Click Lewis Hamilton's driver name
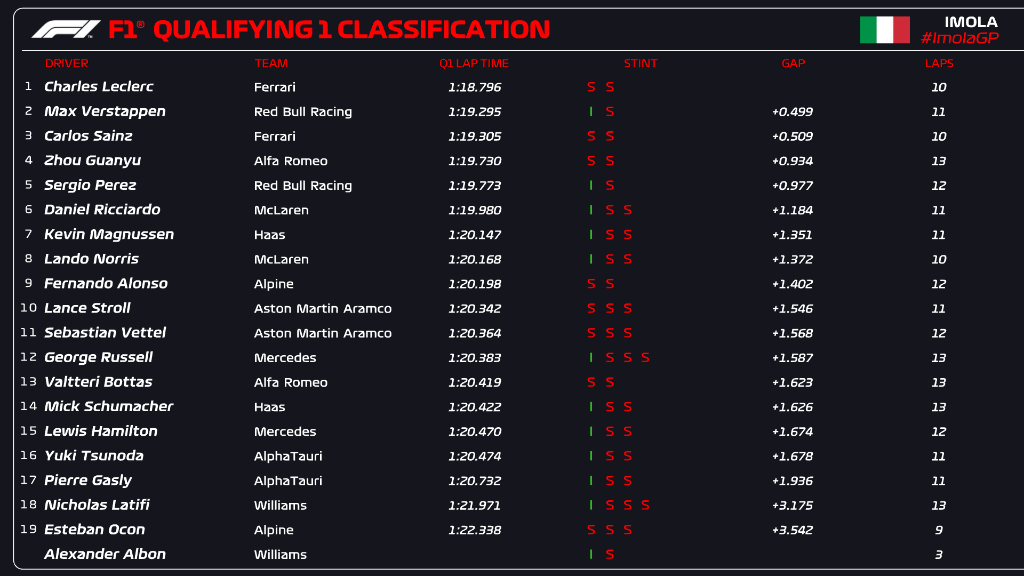The image size is (1024, 576). 101,431
